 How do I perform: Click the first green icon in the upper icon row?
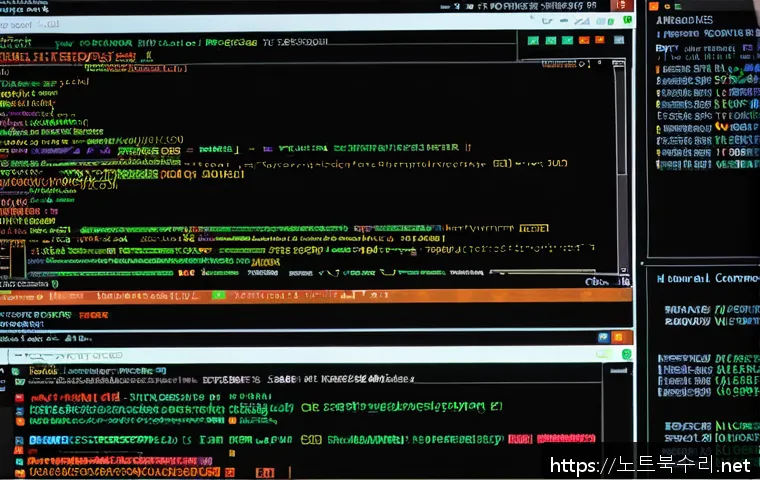tap(533, 41)
